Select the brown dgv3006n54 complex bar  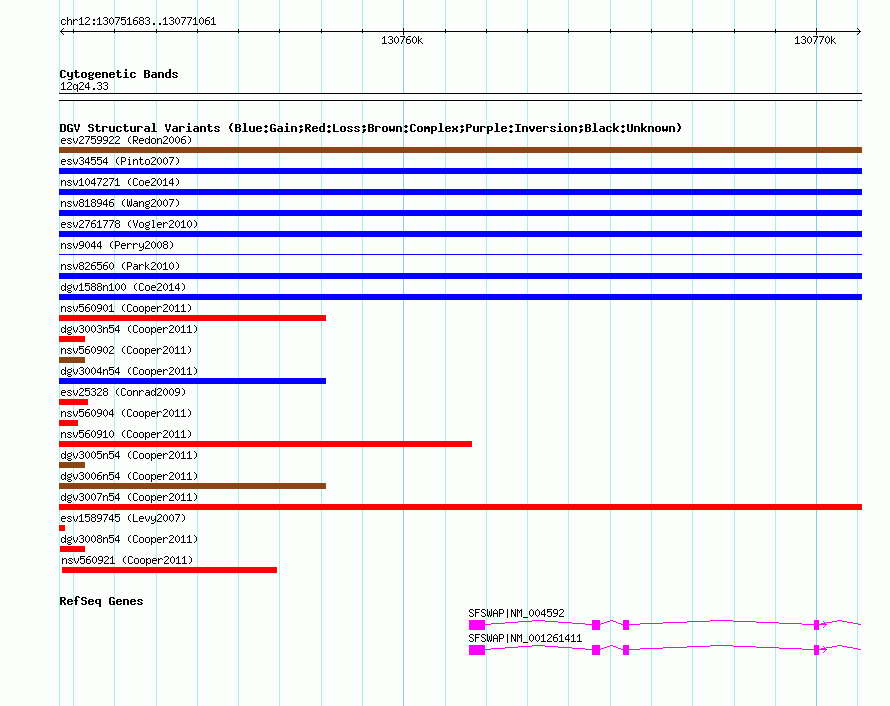click(x=192, y=486)
